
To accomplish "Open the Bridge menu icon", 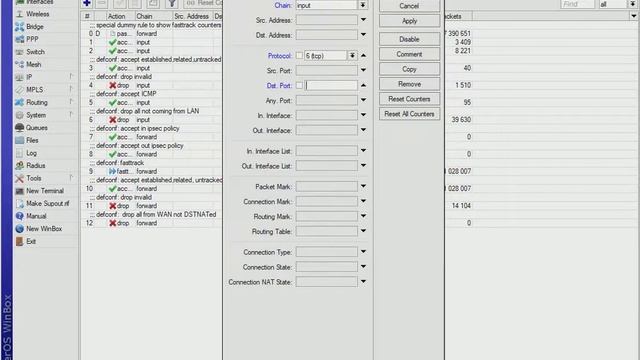I will coord(19,27).
